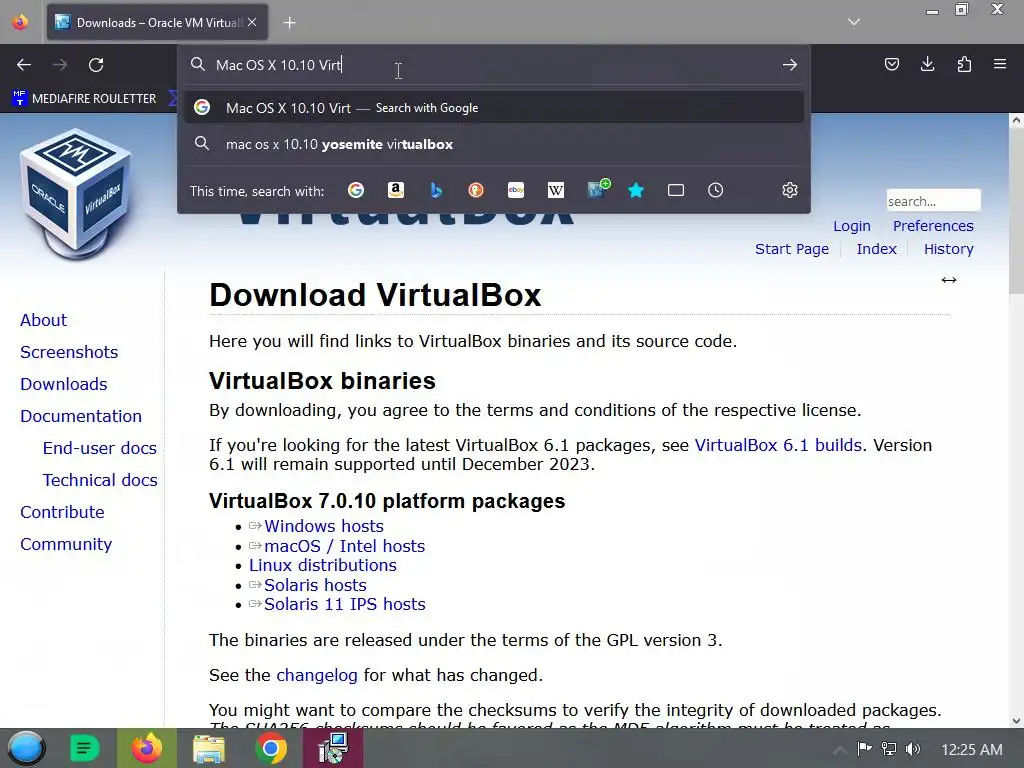This screenshot has width=1024, height=768.
Task: Open File Explorer from the taskbar
Action: tap(209, 748)
